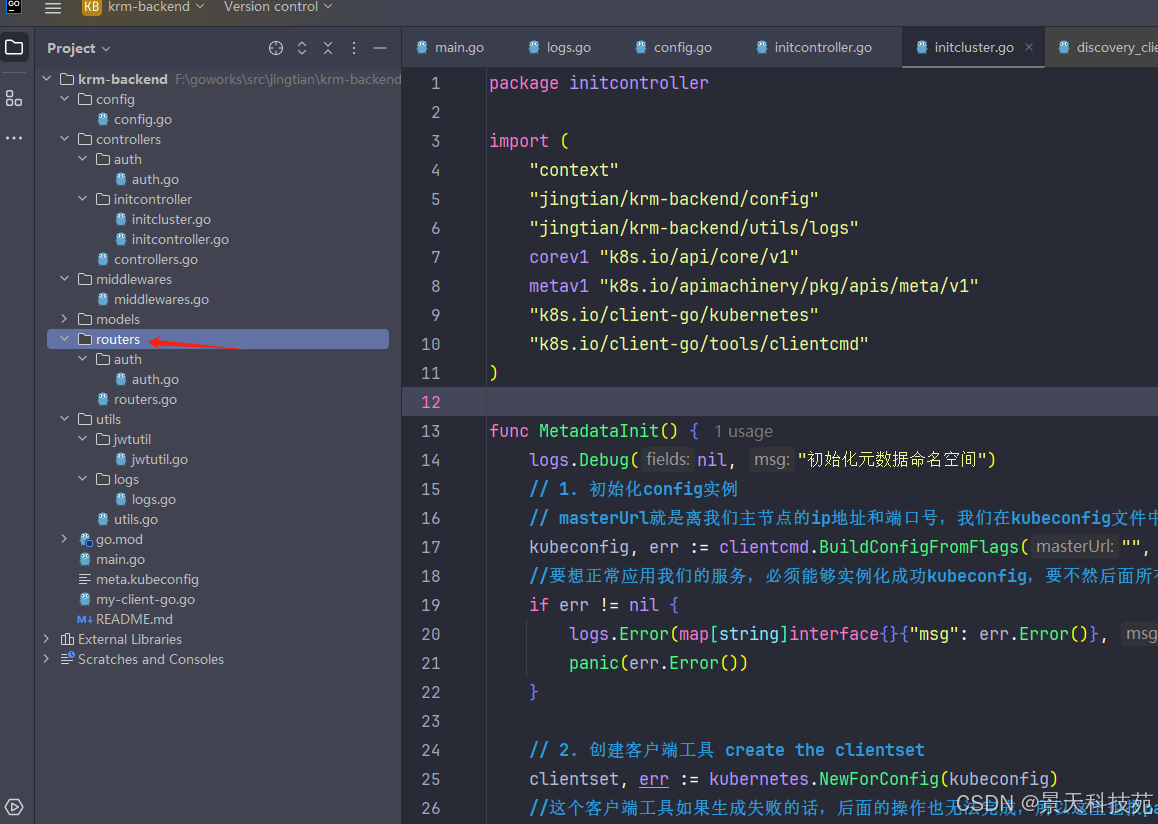
Task: Open Services tool window icon
Action: pyautogui.click(x=14, y=807)
